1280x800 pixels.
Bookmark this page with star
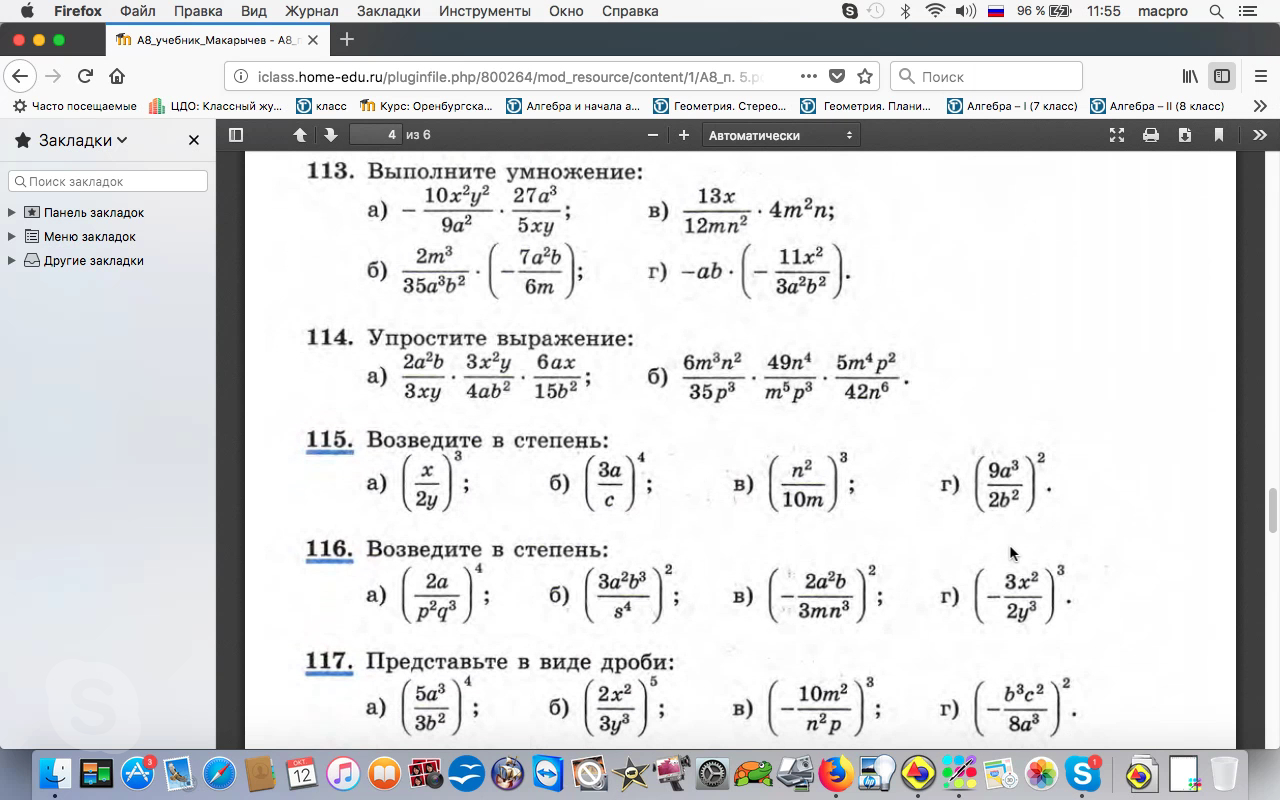(865, 76)
